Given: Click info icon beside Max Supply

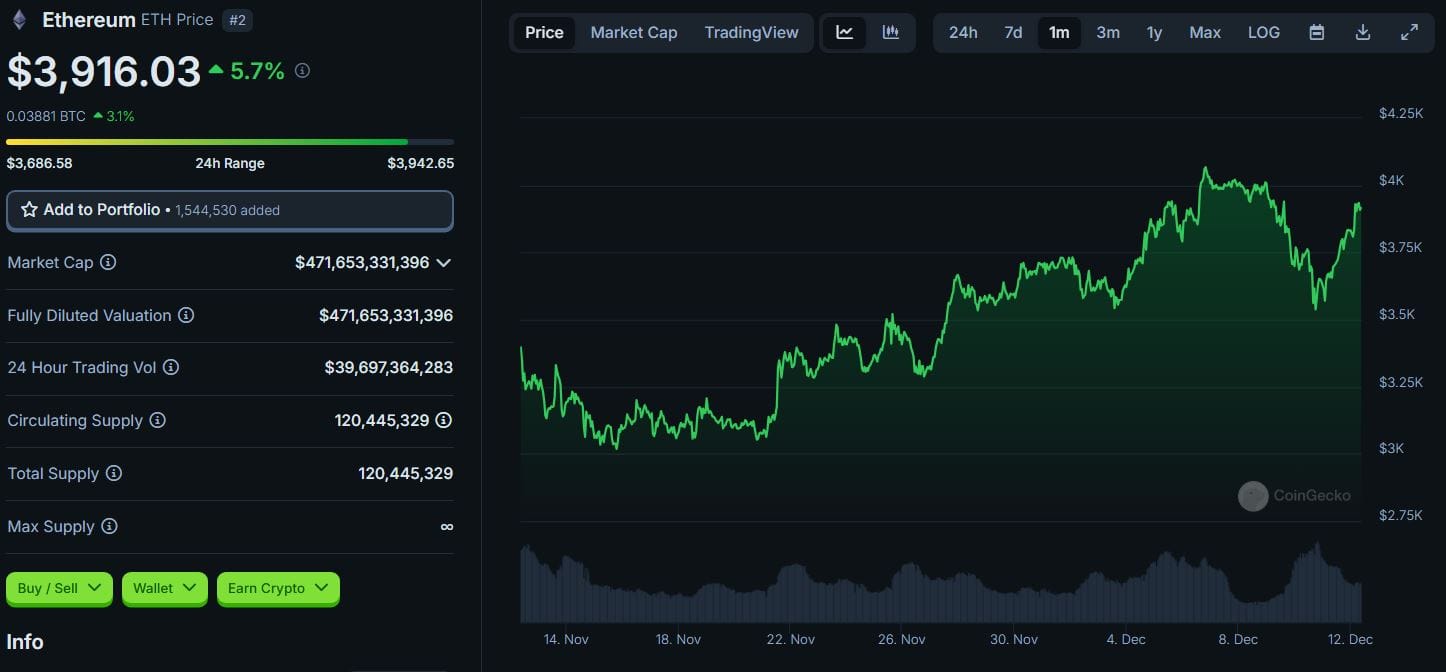Looking at the screenshot, I should click(110, 526).
